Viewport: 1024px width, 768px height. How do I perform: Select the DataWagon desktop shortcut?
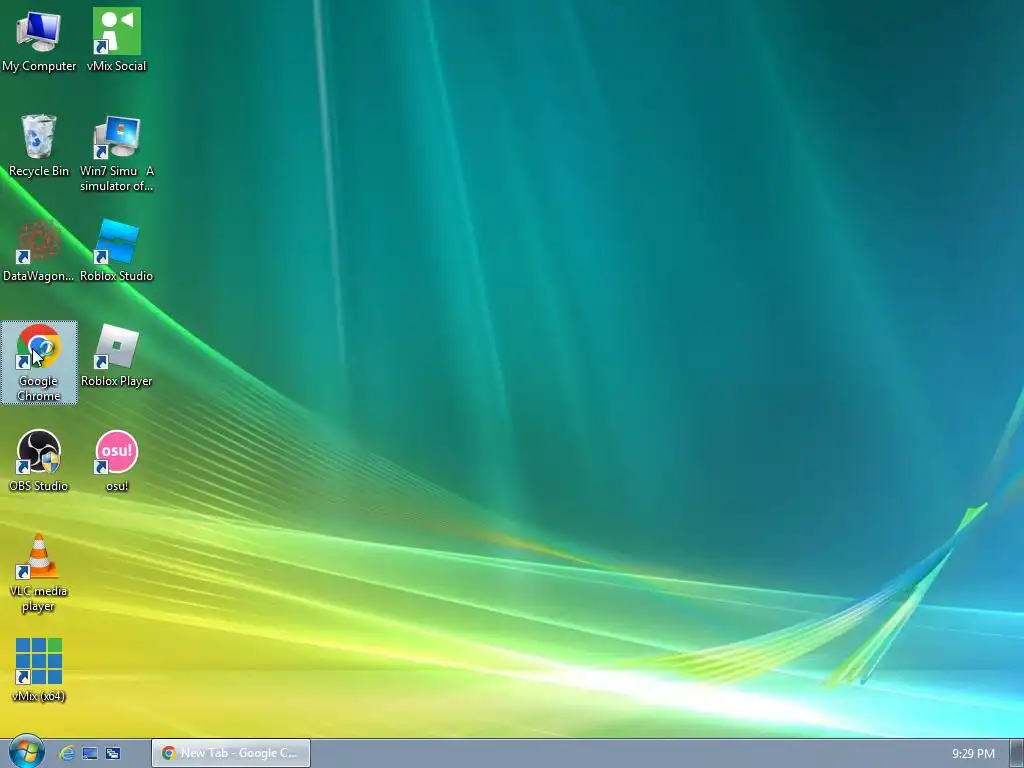39,251
